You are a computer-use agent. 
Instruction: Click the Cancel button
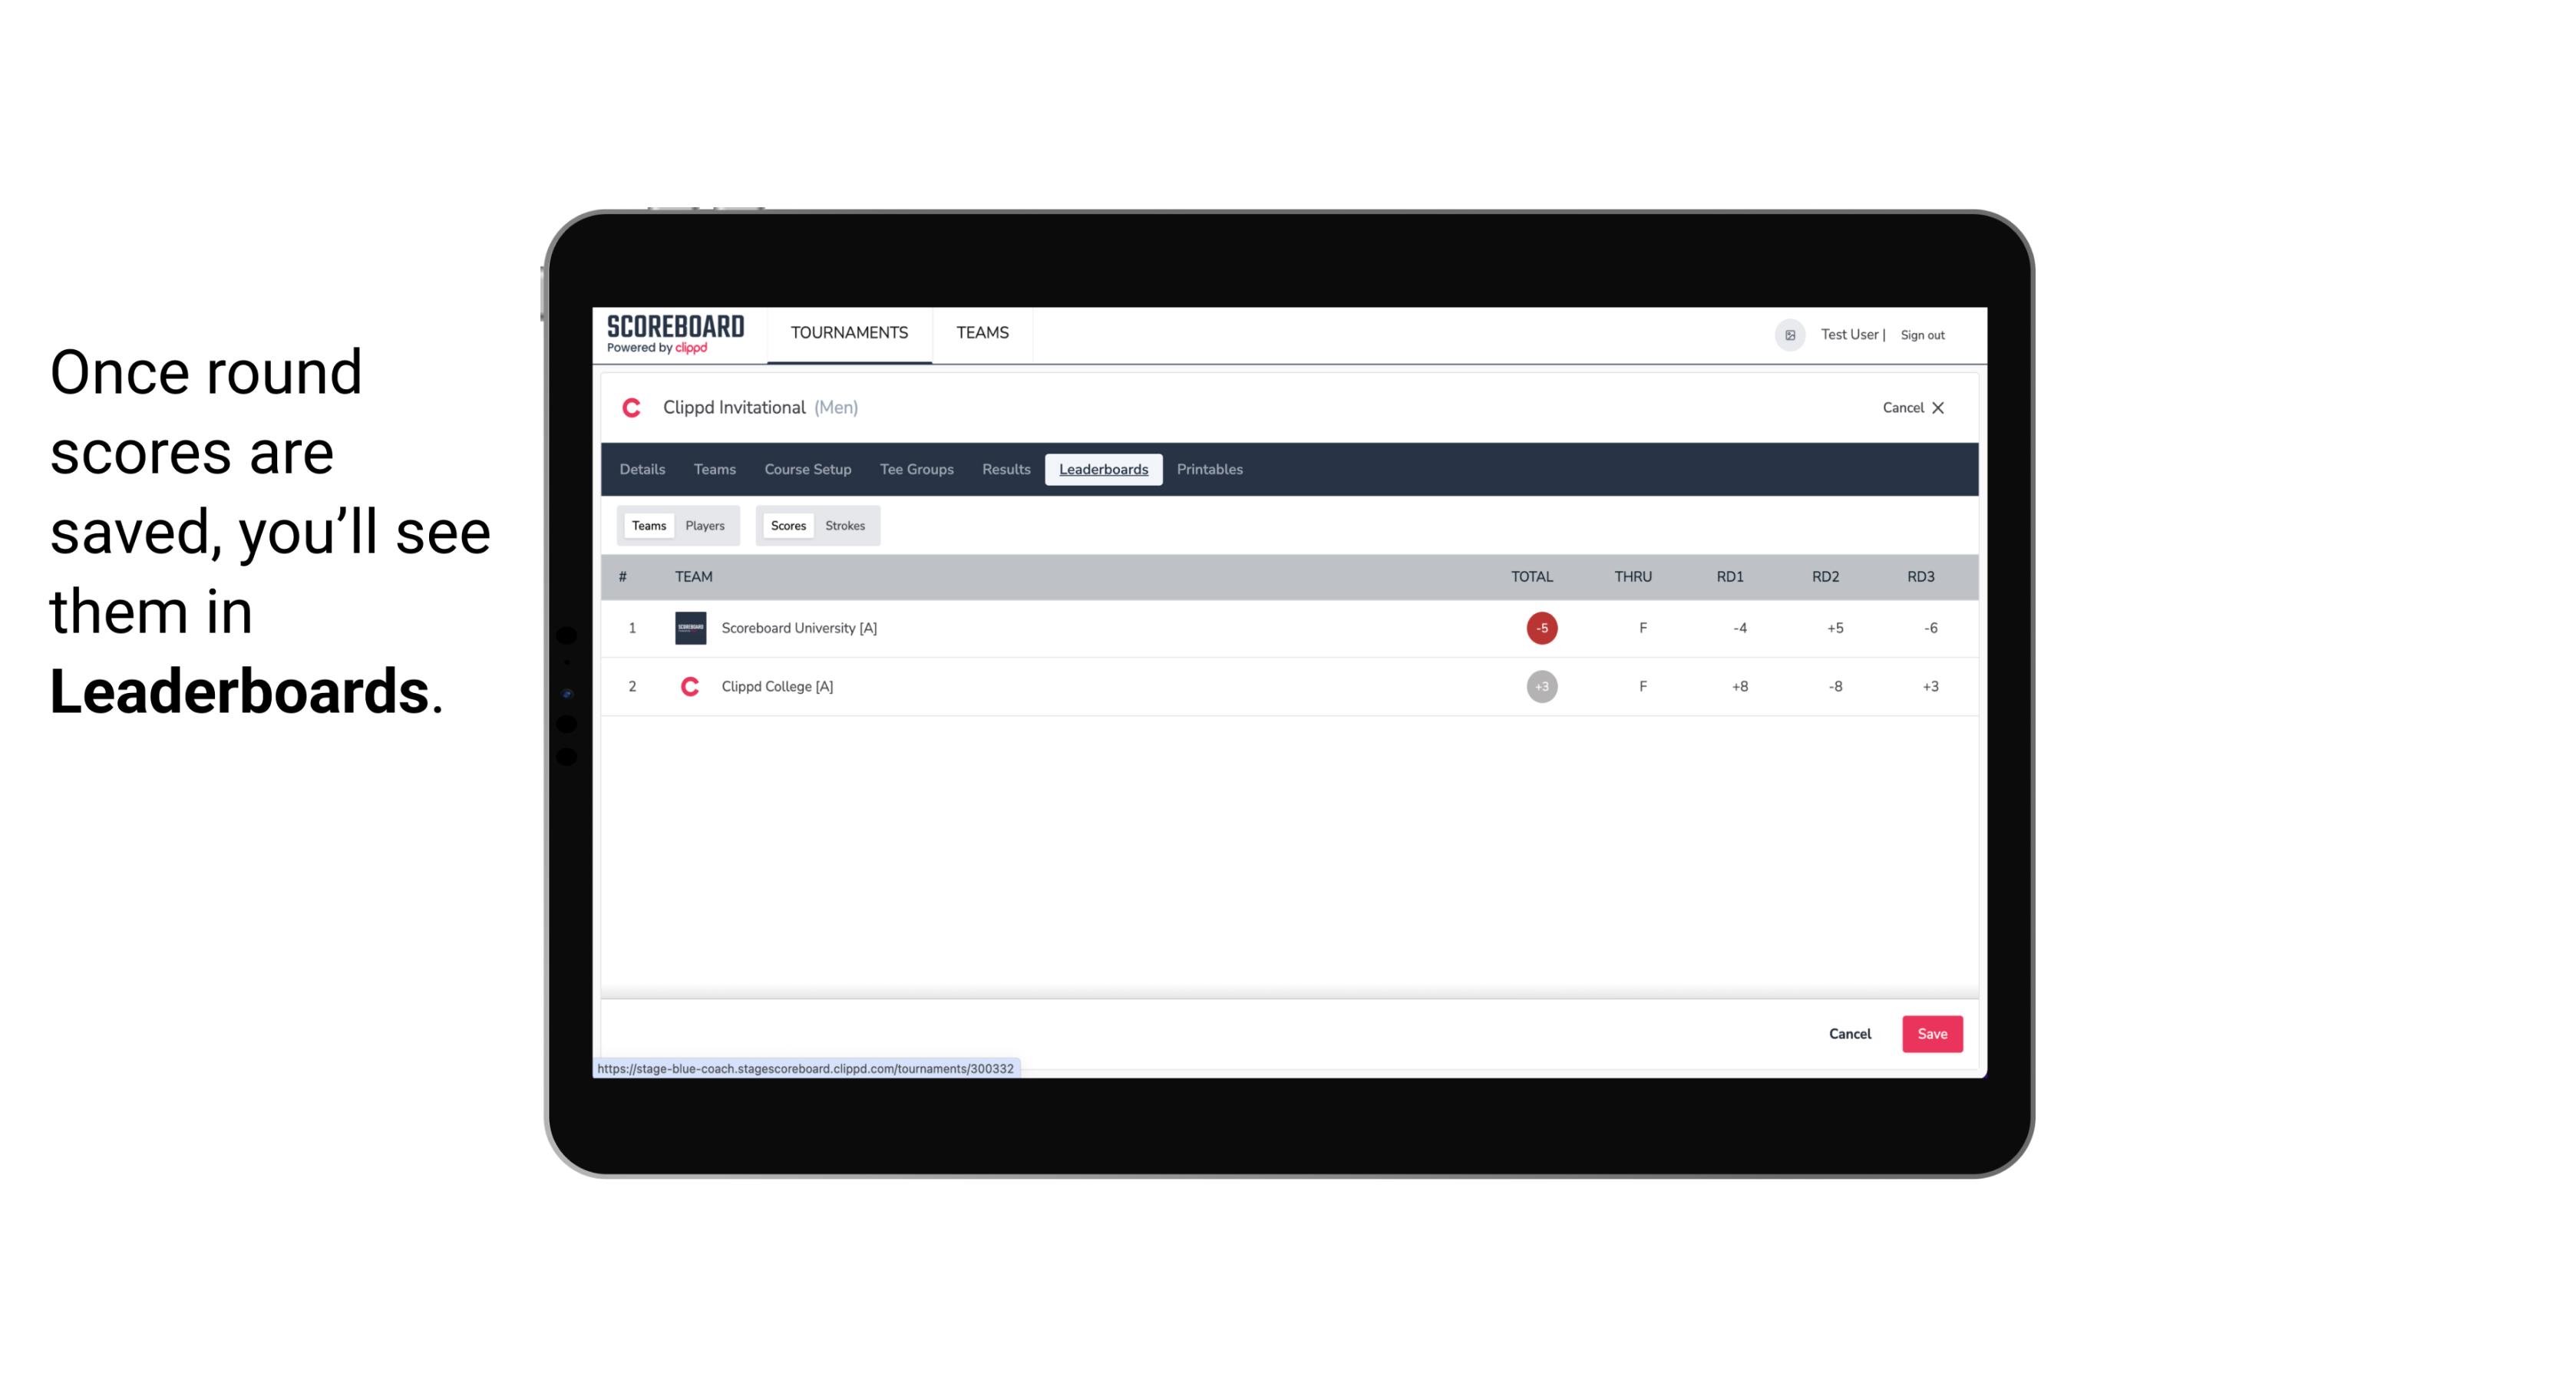coord(1849,1033)
